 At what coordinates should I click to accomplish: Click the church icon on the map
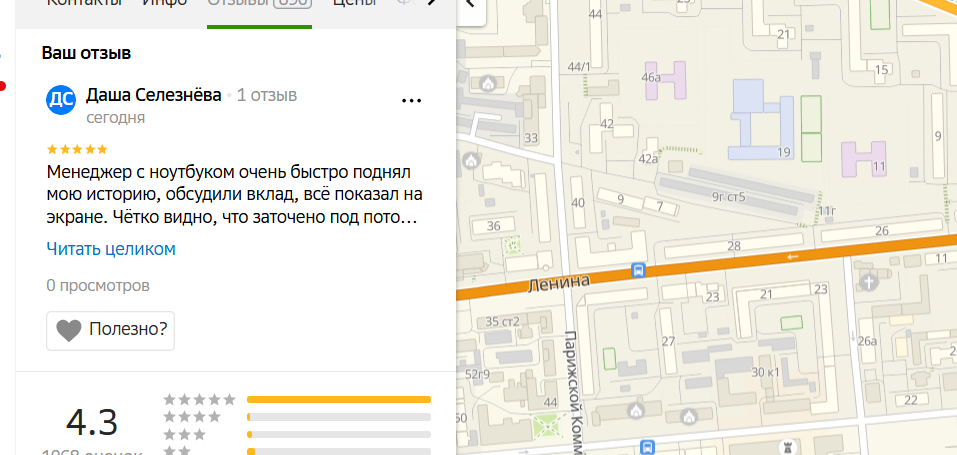[868, 282]
